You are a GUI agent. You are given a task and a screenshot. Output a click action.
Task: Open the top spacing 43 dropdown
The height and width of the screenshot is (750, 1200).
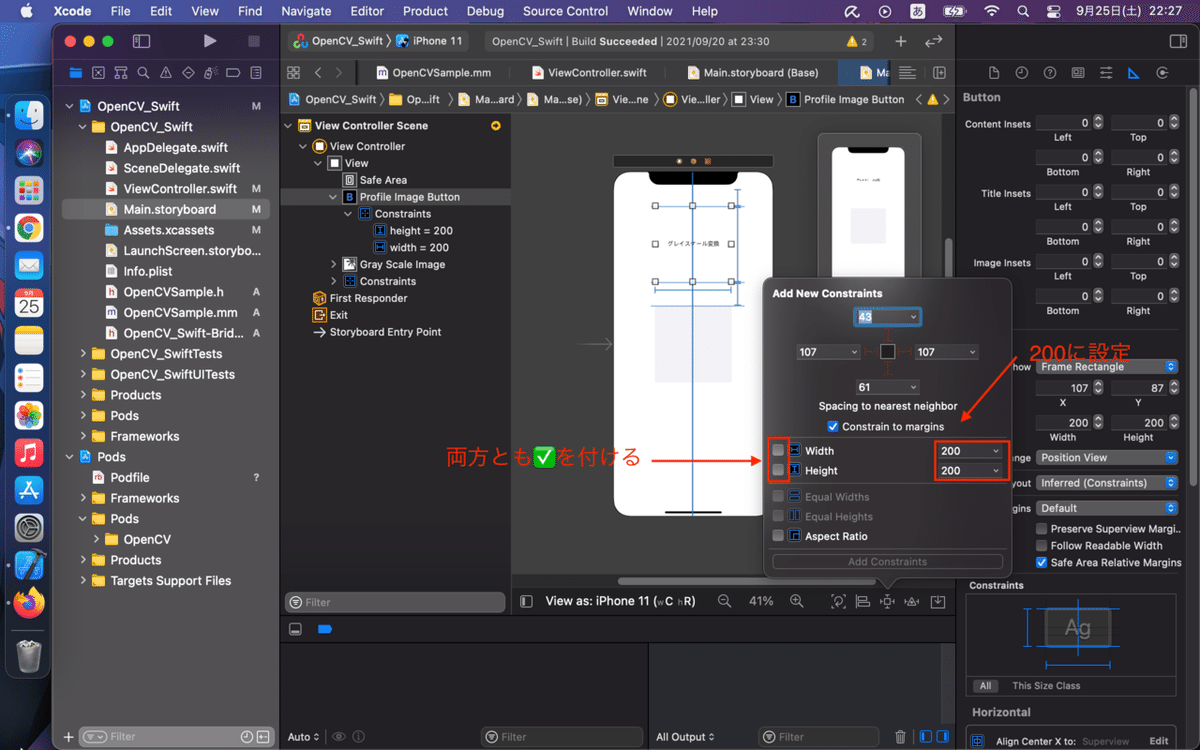(x=913, y=317)
